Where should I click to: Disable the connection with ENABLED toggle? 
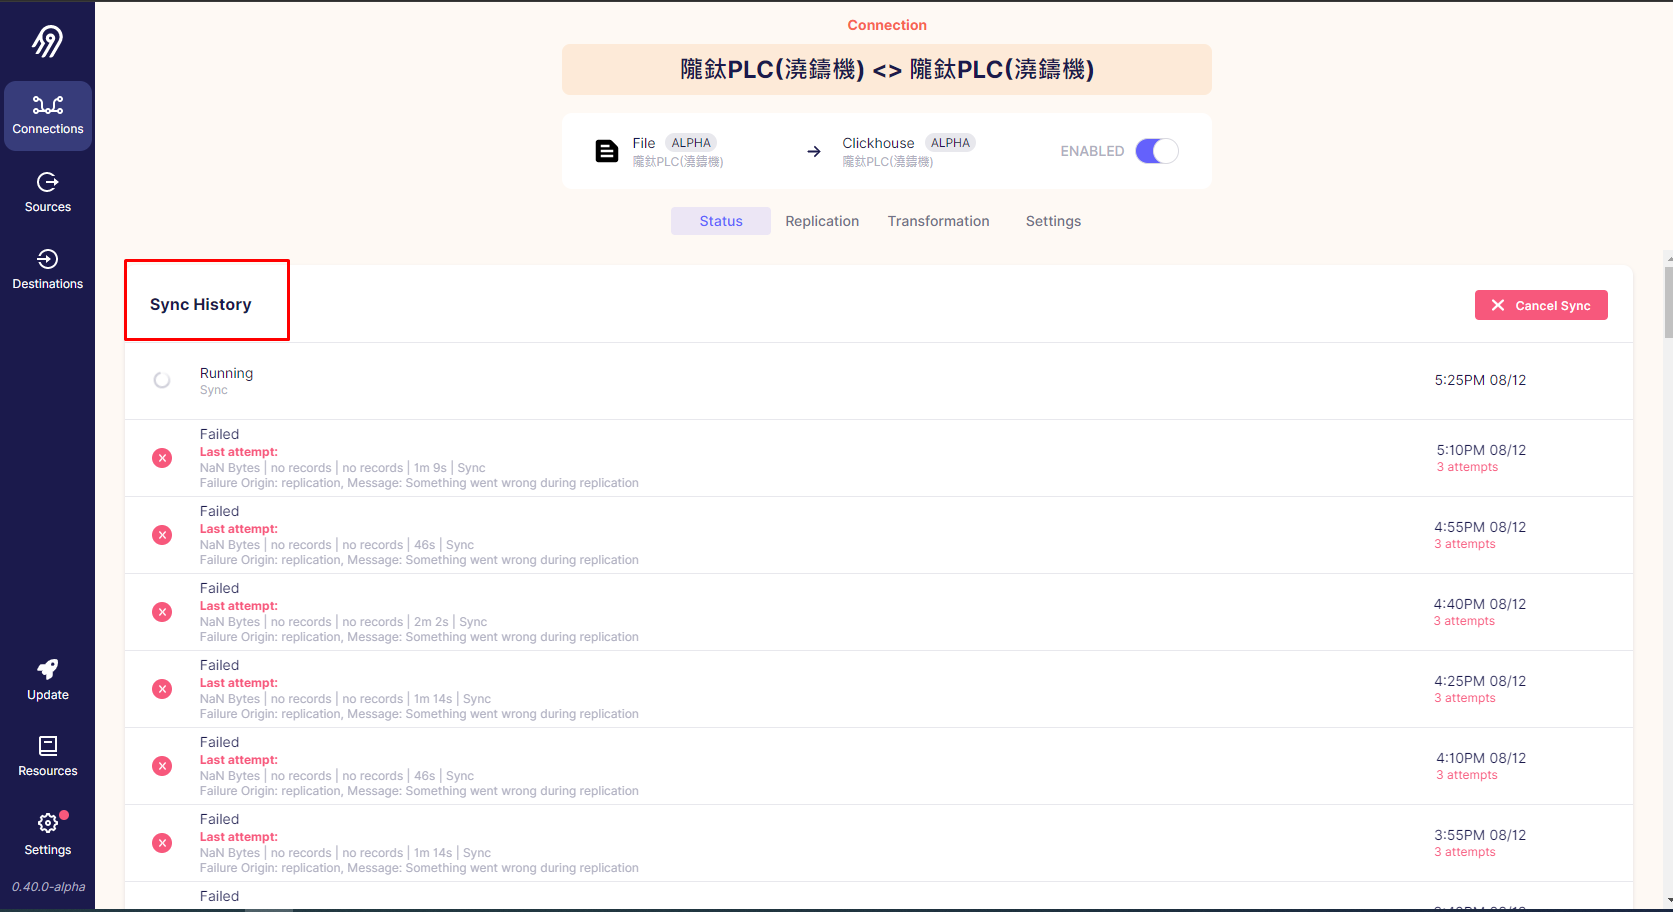coord(1157,151)
